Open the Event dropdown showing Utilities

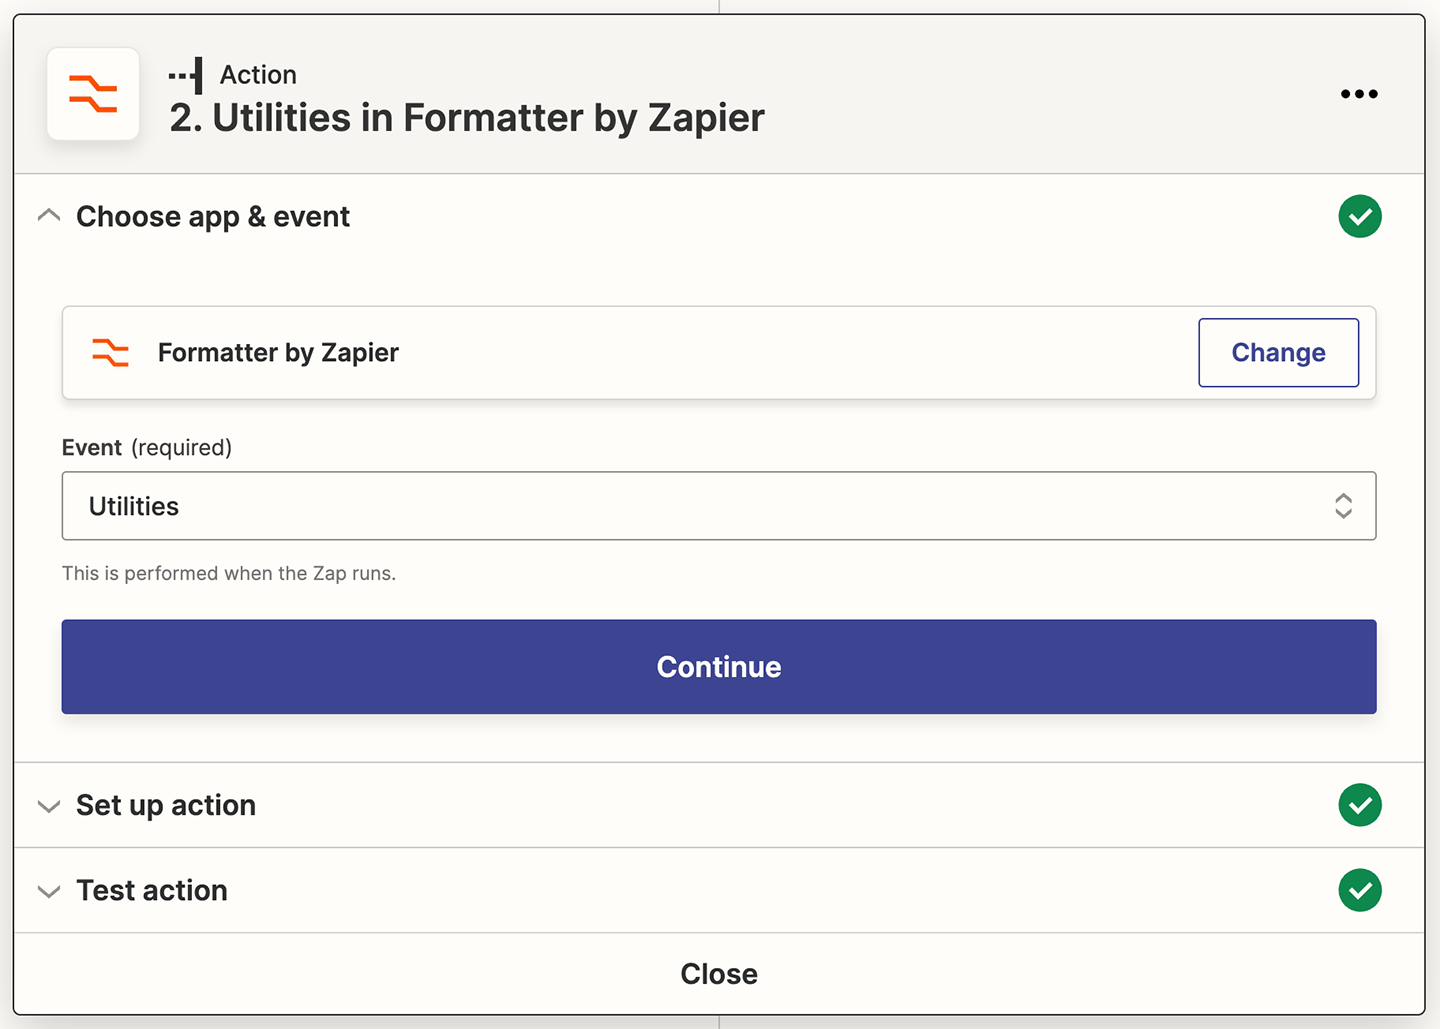click(x=719, y=506)
